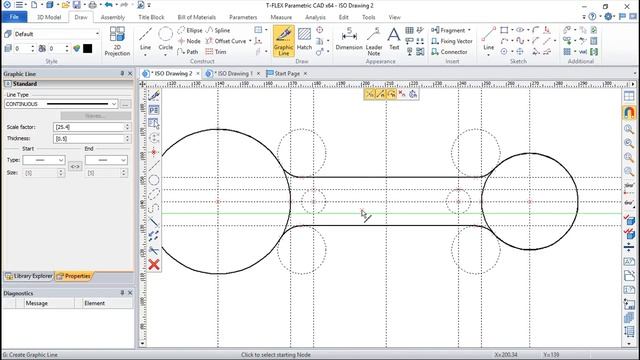The height and width of the screenshot is (360, 640).
Task: Open the File menu
Action: pyautogui.click(x=14, y=17)
